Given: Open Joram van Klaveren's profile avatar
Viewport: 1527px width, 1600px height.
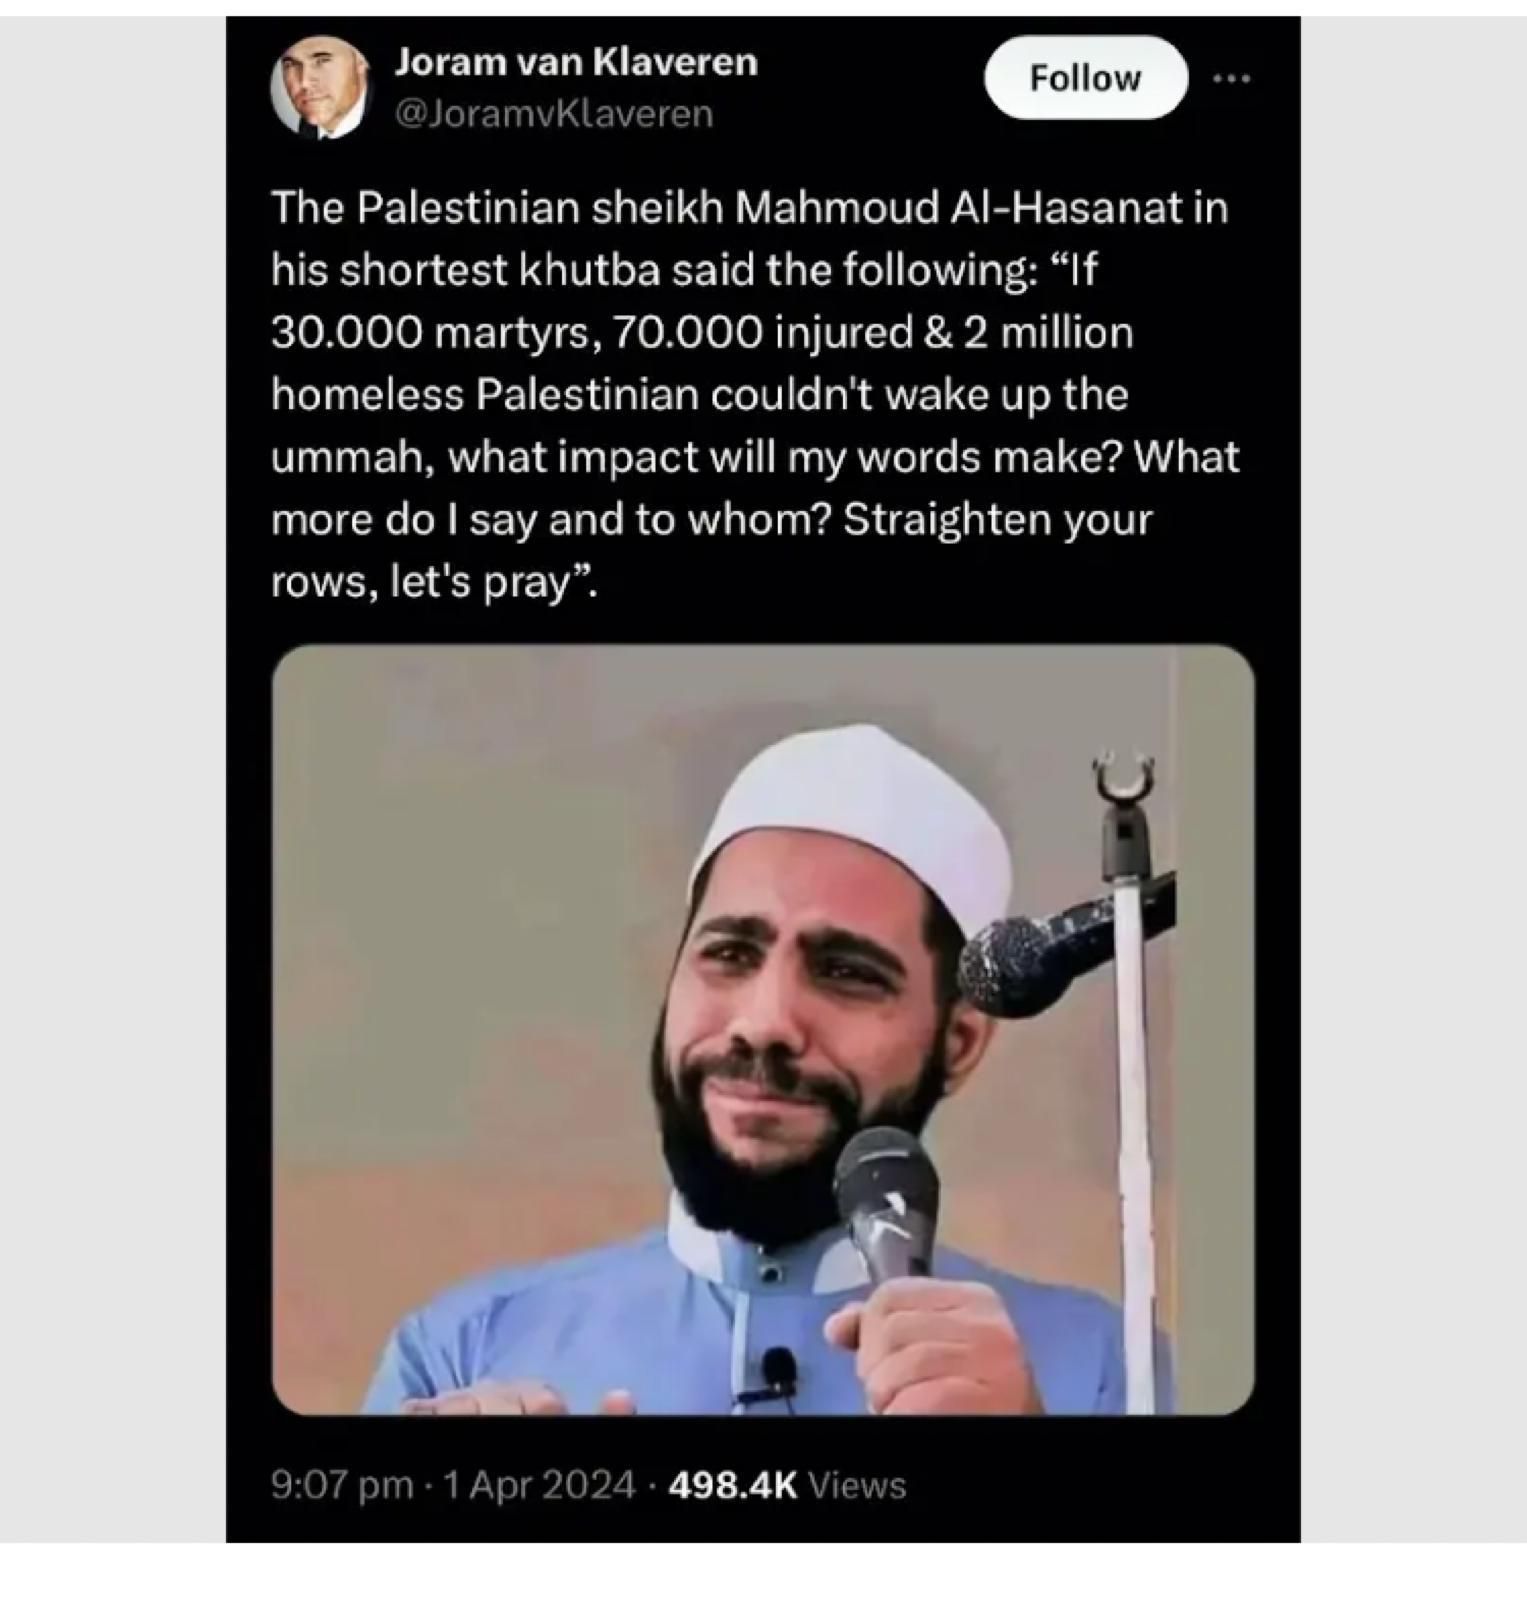Looking at the screenshot, I should click(318, 89).
